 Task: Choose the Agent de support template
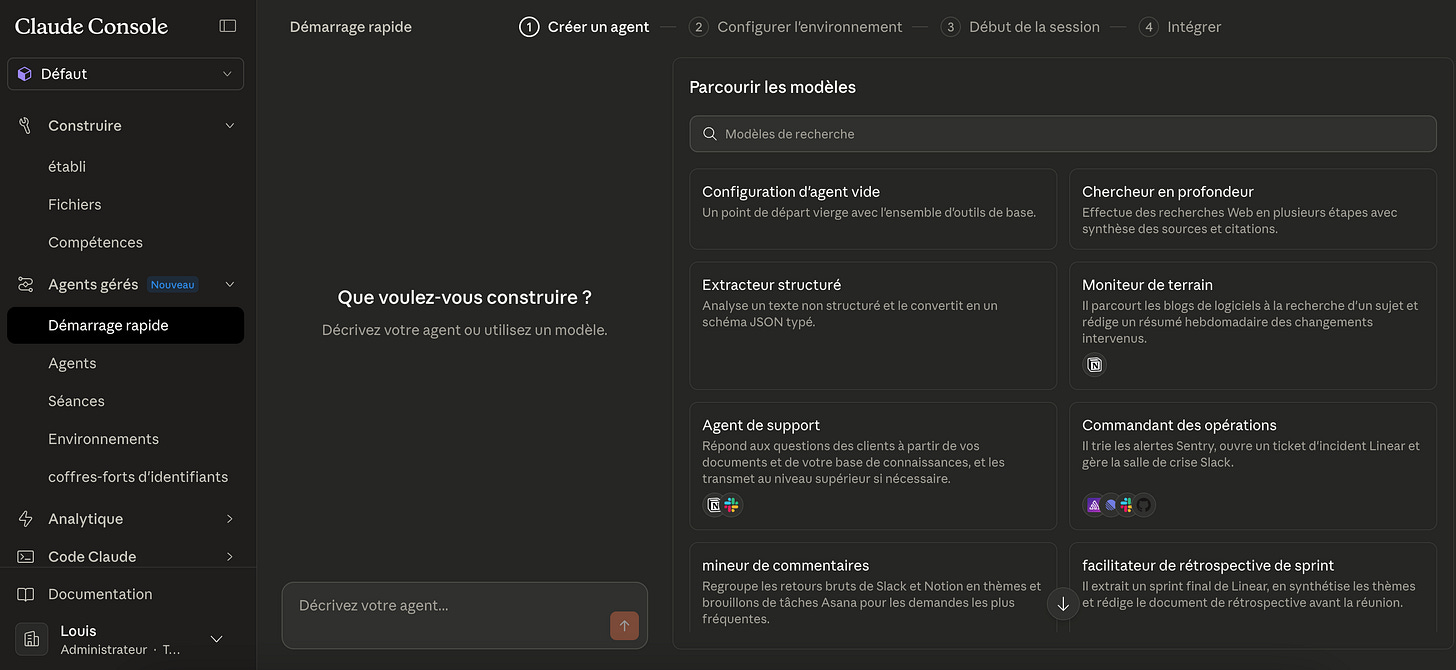[x=873, y=466]
